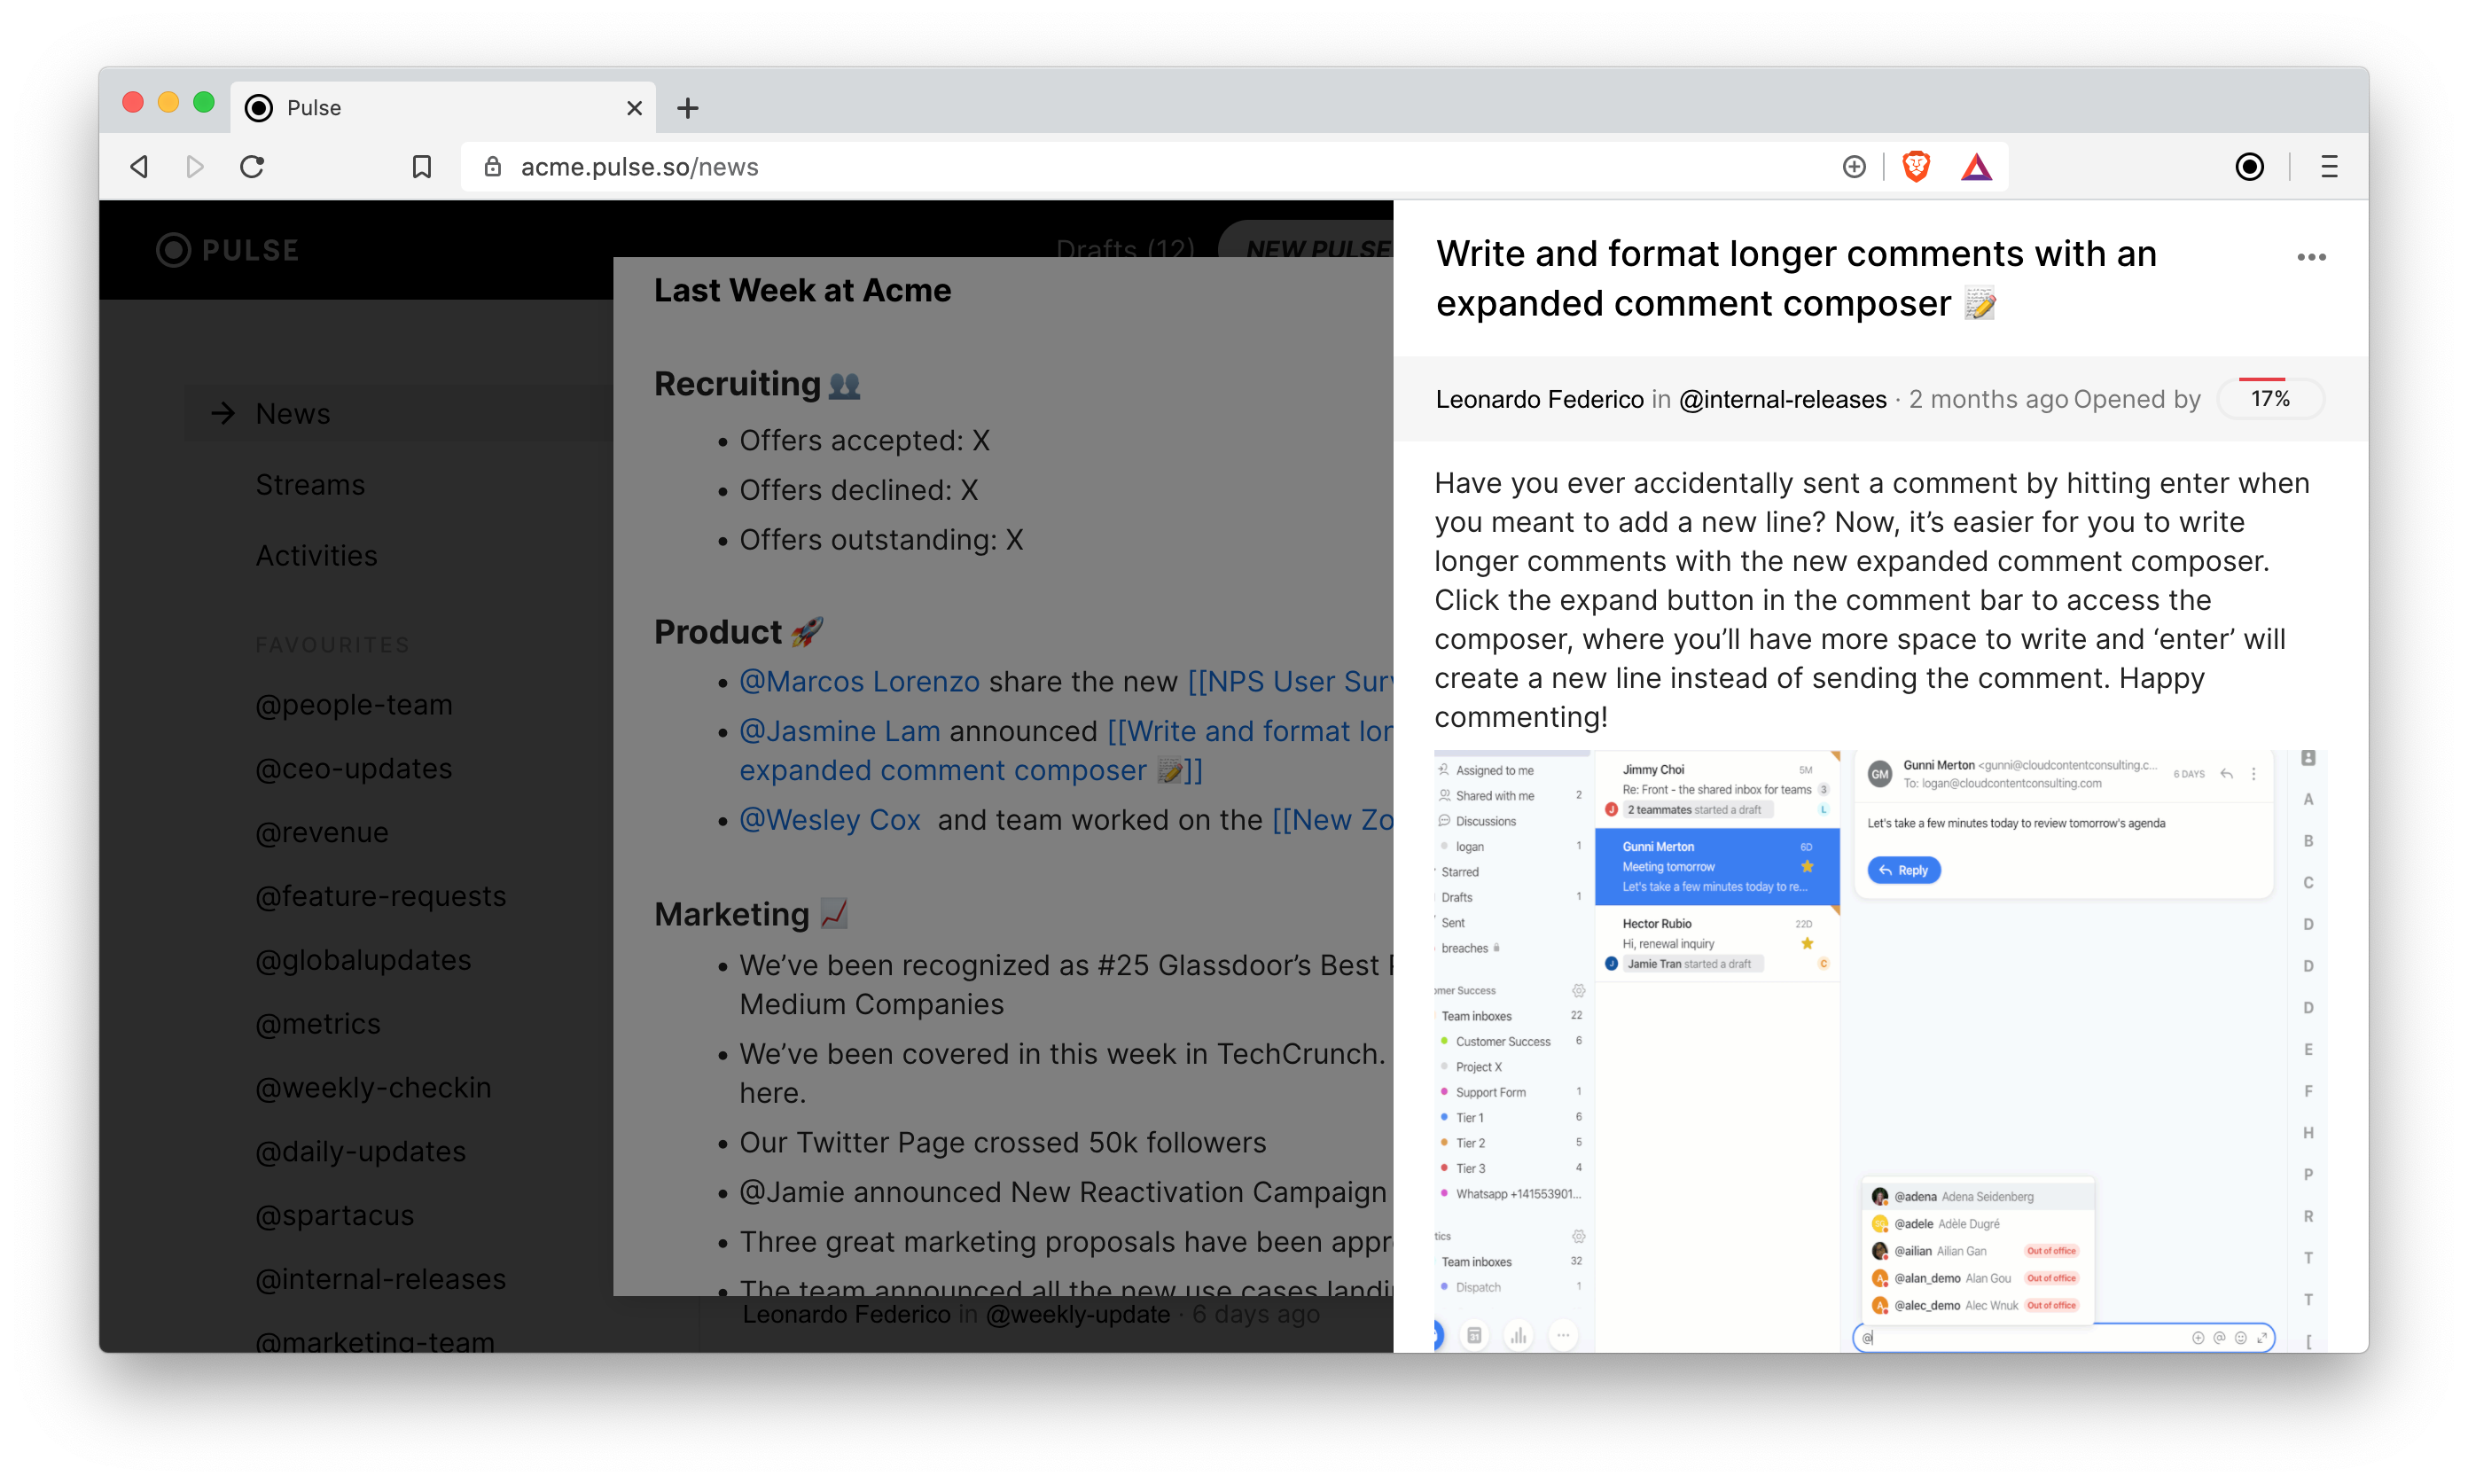Click the Brave rewards triangle icon
The height and width of the screenshot is (1484, 2468).
pos(1976,167)
